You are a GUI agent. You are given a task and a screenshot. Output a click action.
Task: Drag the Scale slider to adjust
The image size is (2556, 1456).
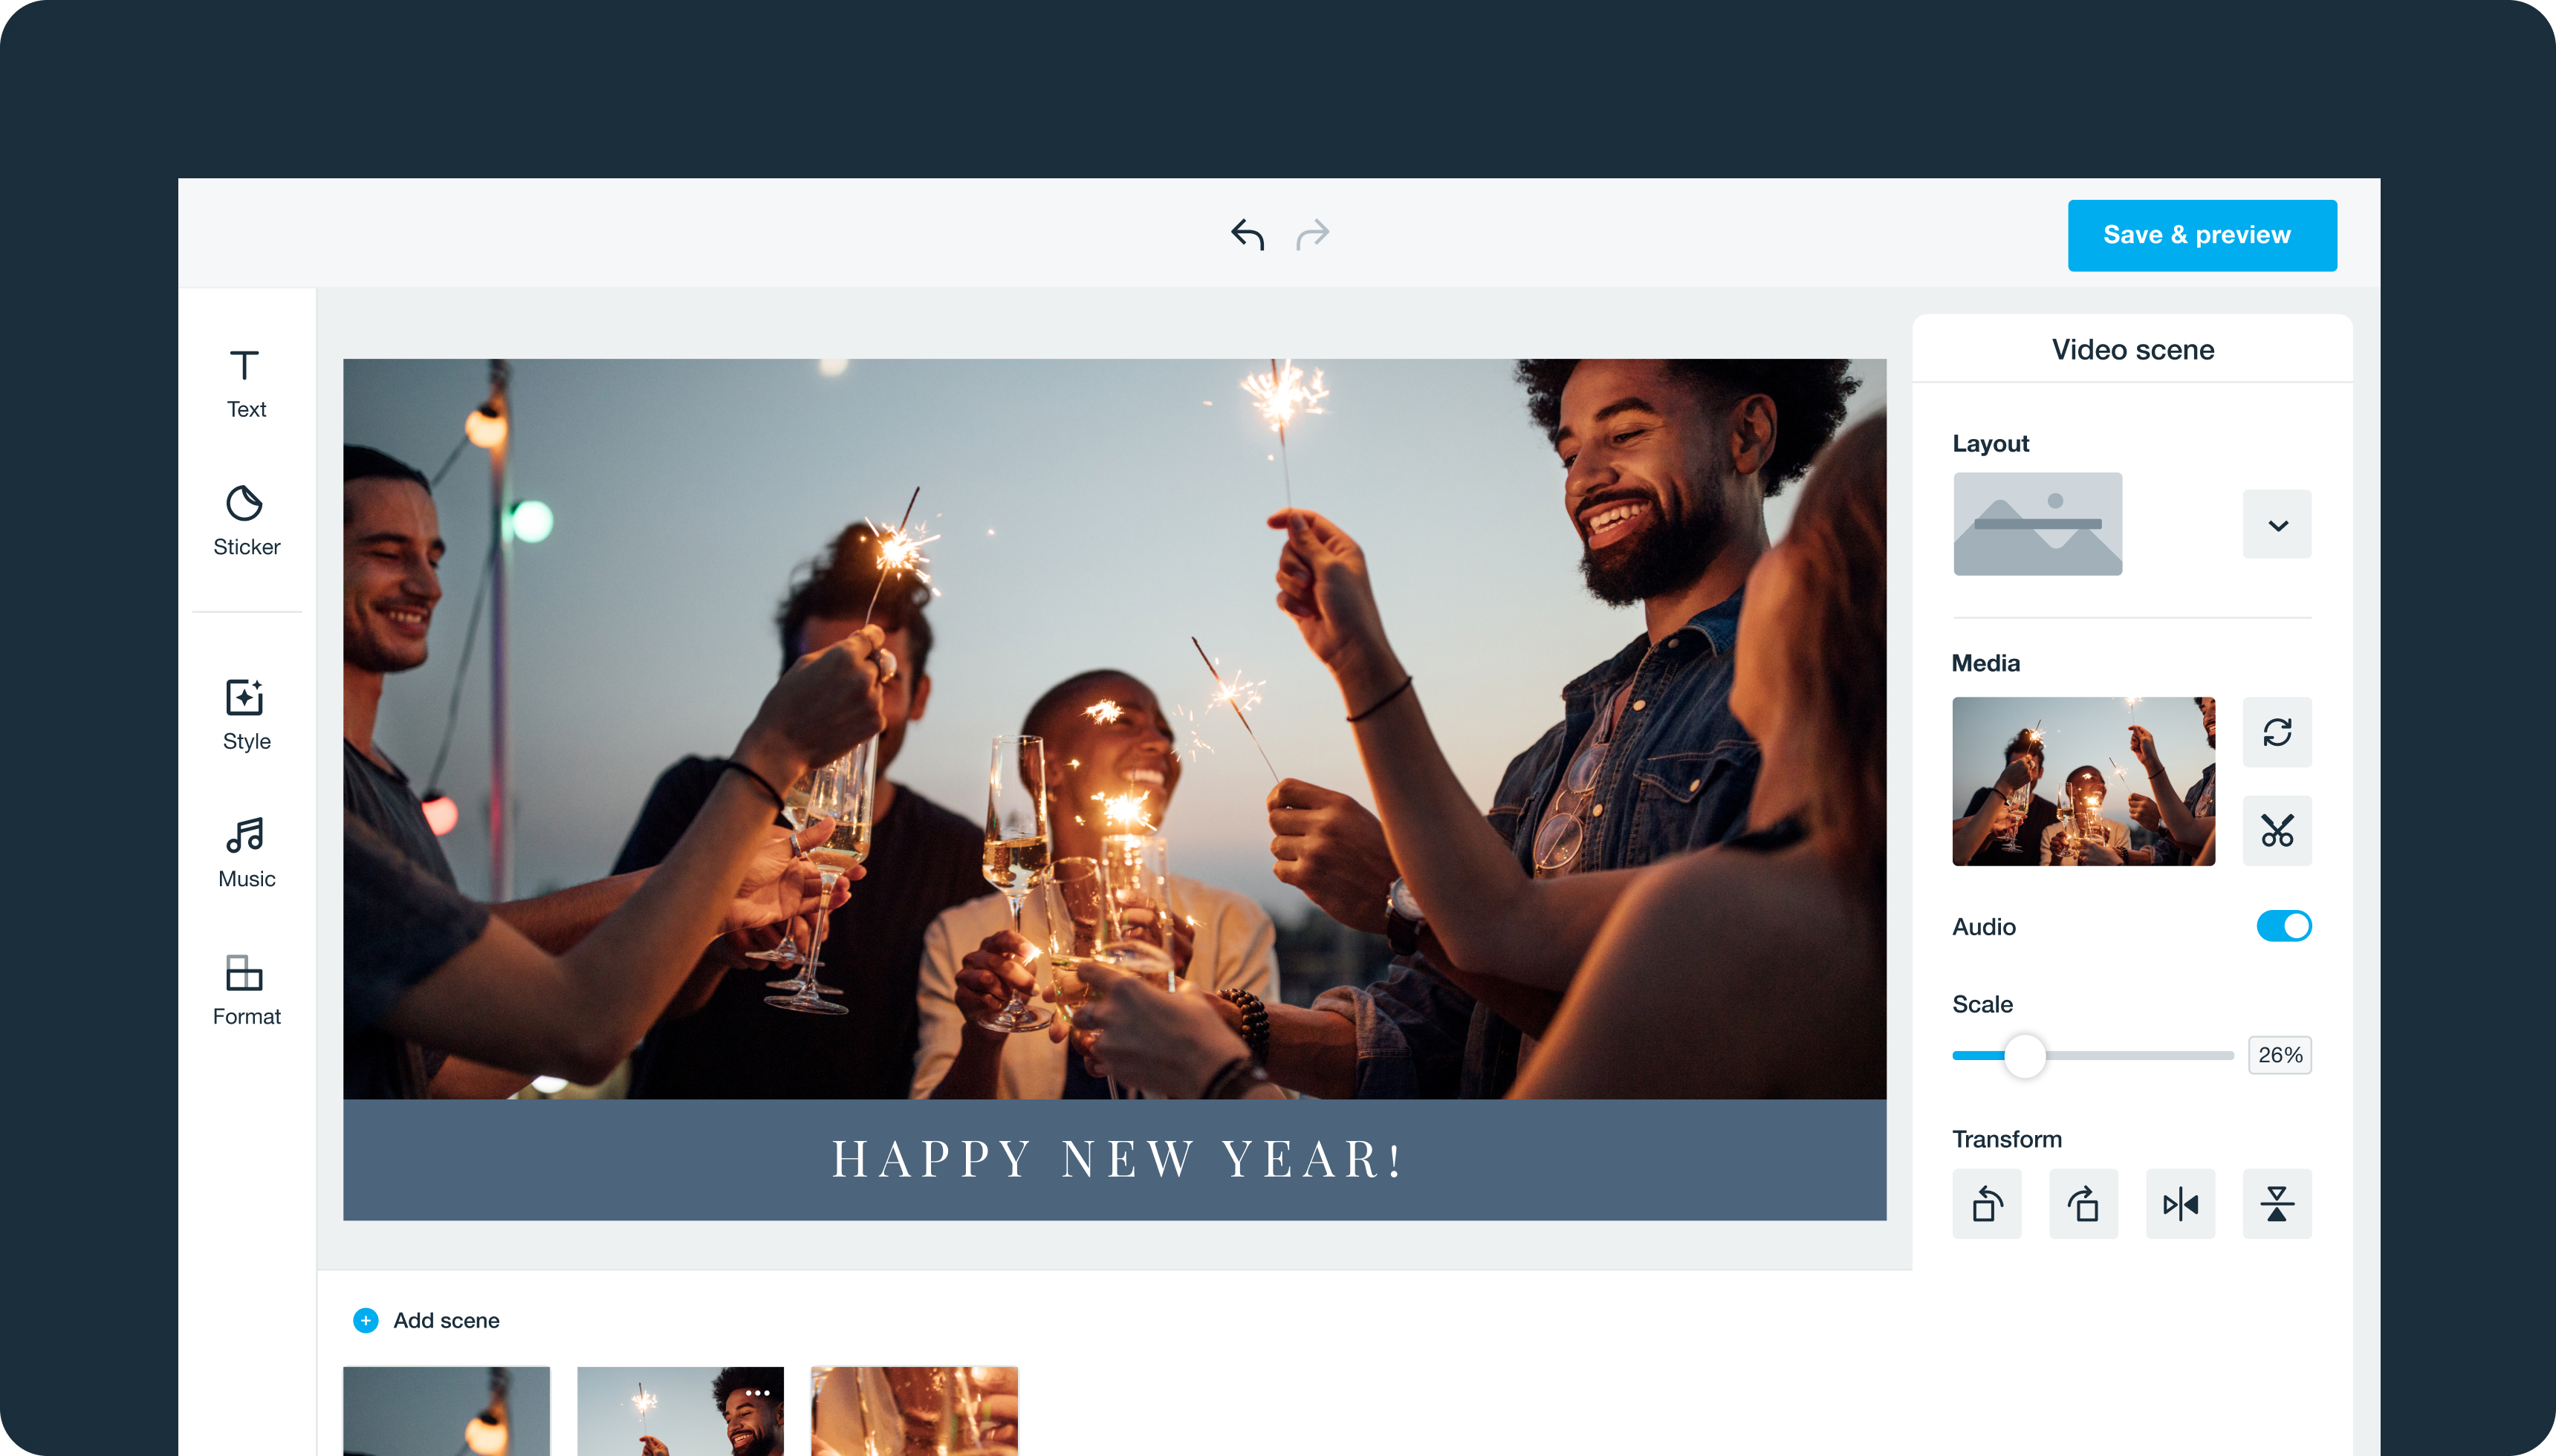click(2023, 1054)
